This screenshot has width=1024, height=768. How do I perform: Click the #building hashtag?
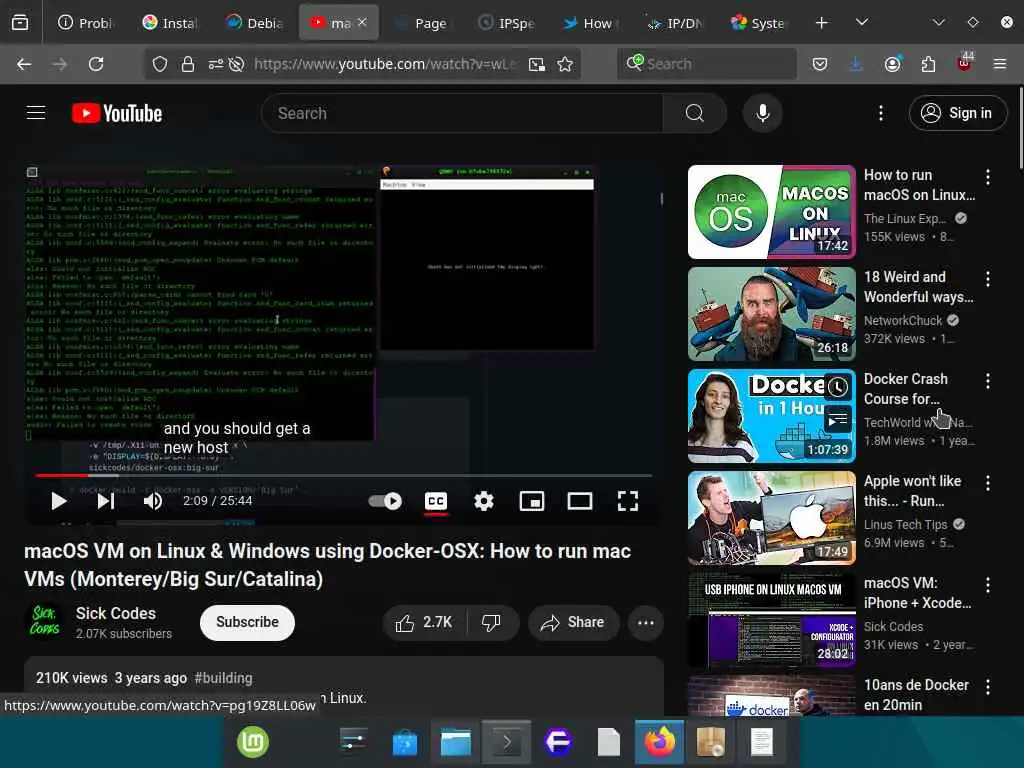(223, 678)
